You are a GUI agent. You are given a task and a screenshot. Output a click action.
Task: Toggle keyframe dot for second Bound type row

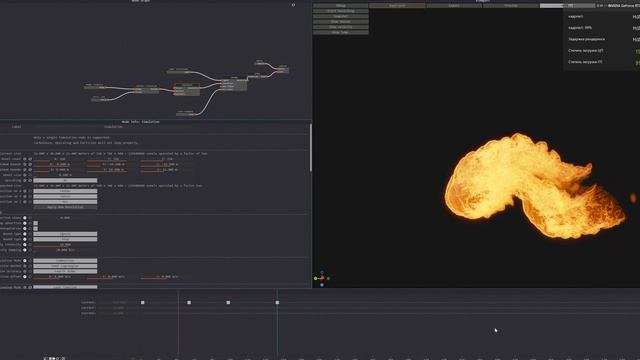click(x=25, y=239)
